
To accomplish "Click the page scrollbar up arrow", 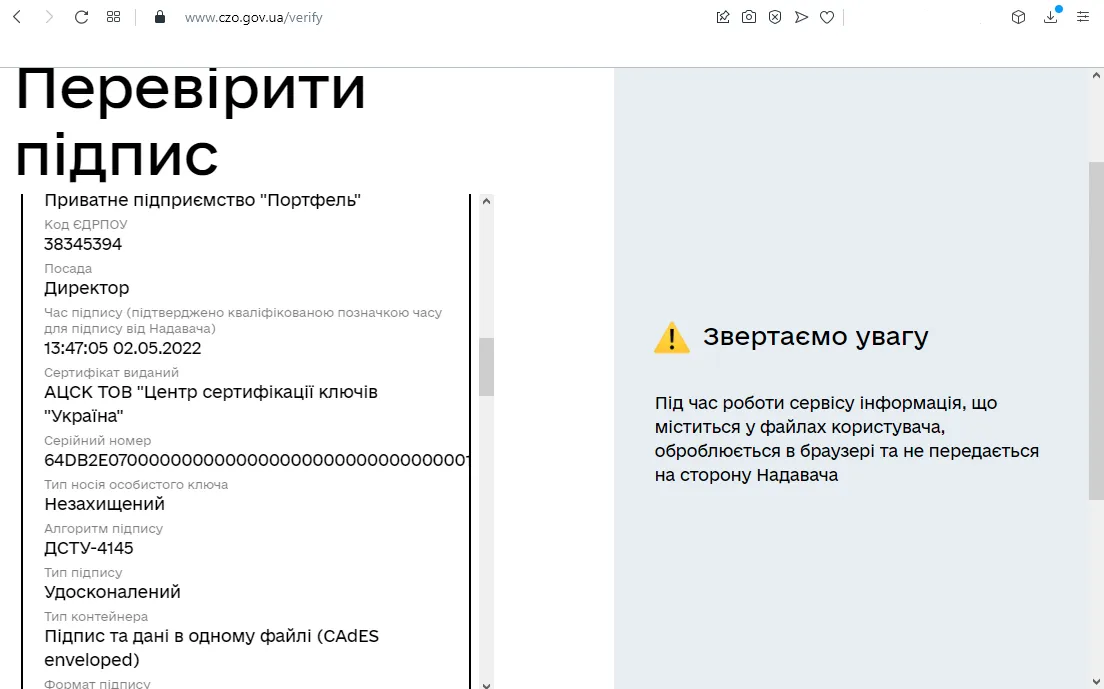I will coord(1096,75).
